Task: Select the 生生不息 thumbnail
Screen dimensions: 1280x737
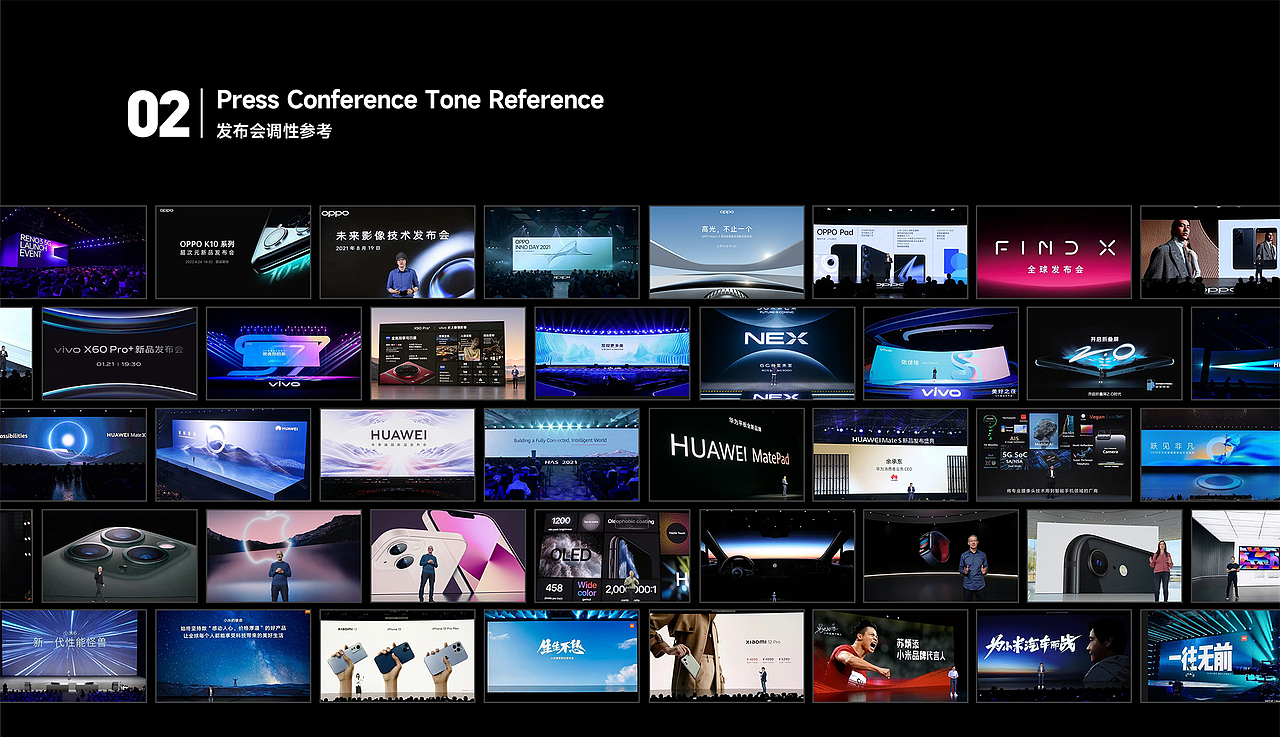Action: coord(561,656)
